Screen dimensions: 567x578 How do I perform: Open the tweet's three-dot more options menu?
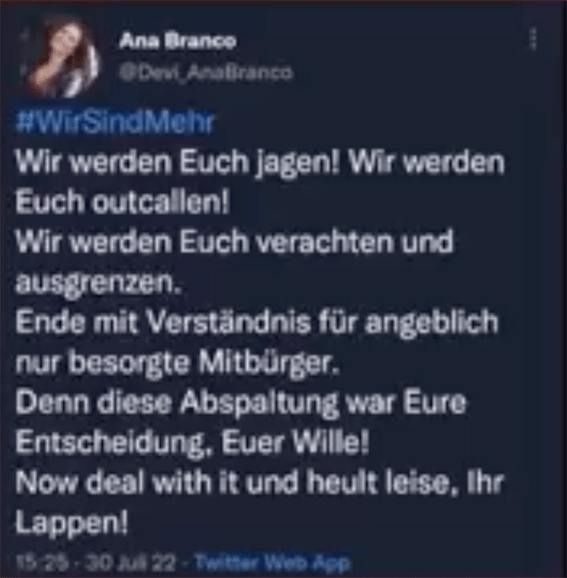point(533,38)
